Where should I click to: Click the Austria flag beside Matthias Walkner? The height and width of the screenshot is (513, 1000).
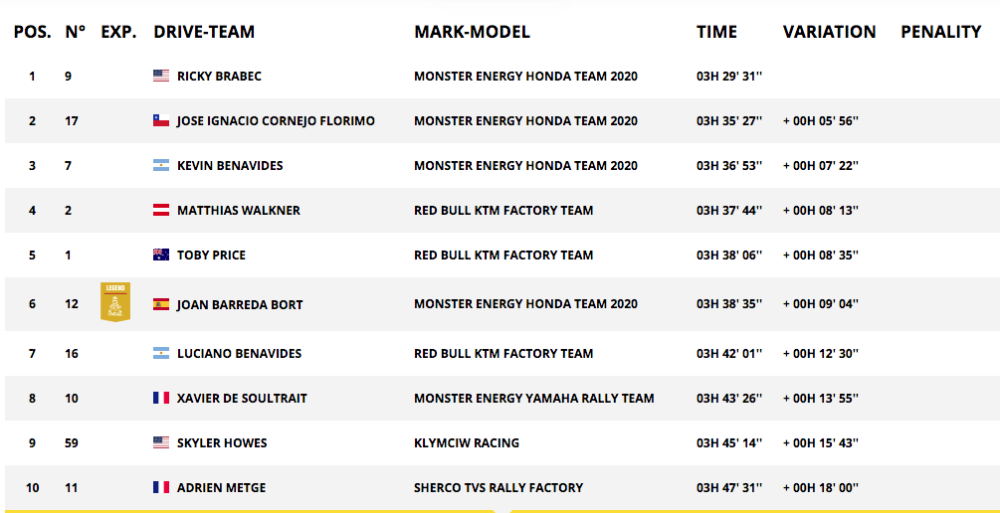tap(161, 211)
